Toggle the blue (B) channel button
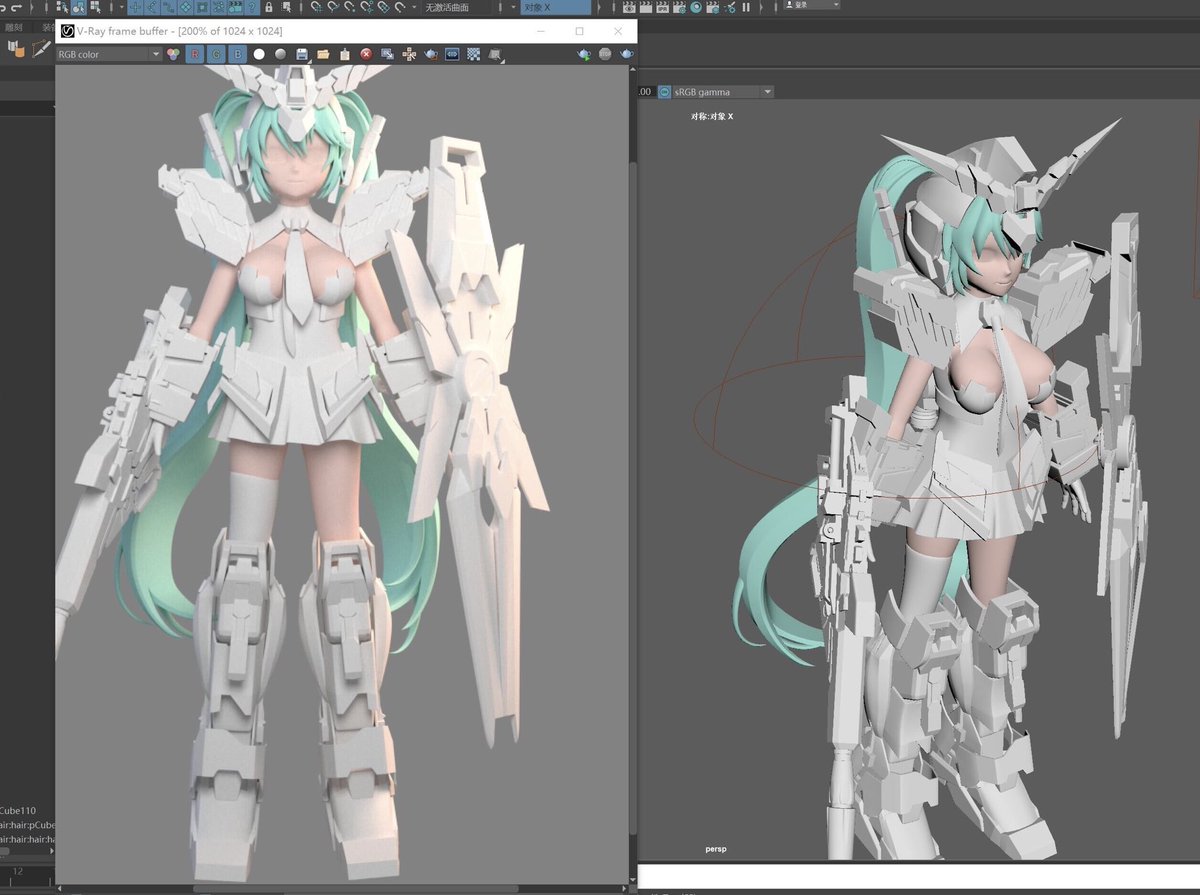This screenshot has width=1200, height=895. pos(238,54)
